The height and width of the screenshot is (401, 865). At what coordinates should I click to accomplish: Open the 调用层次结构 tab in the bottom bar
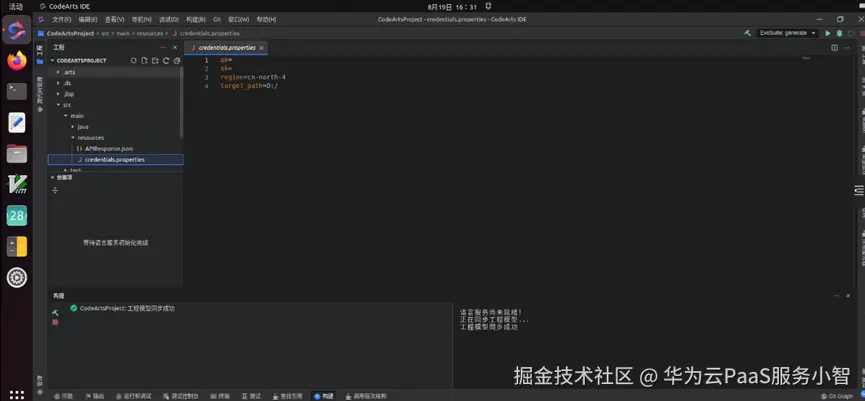click(366, 396)
